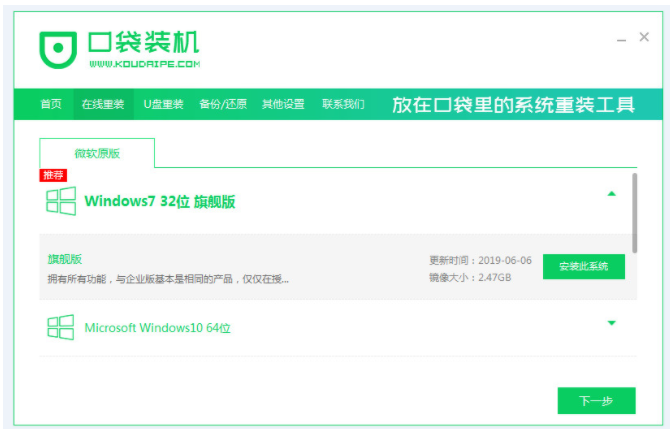Screen dimensions: 670x429
Task: Switch to the U盘重装 menu tab
Action: 163,104
